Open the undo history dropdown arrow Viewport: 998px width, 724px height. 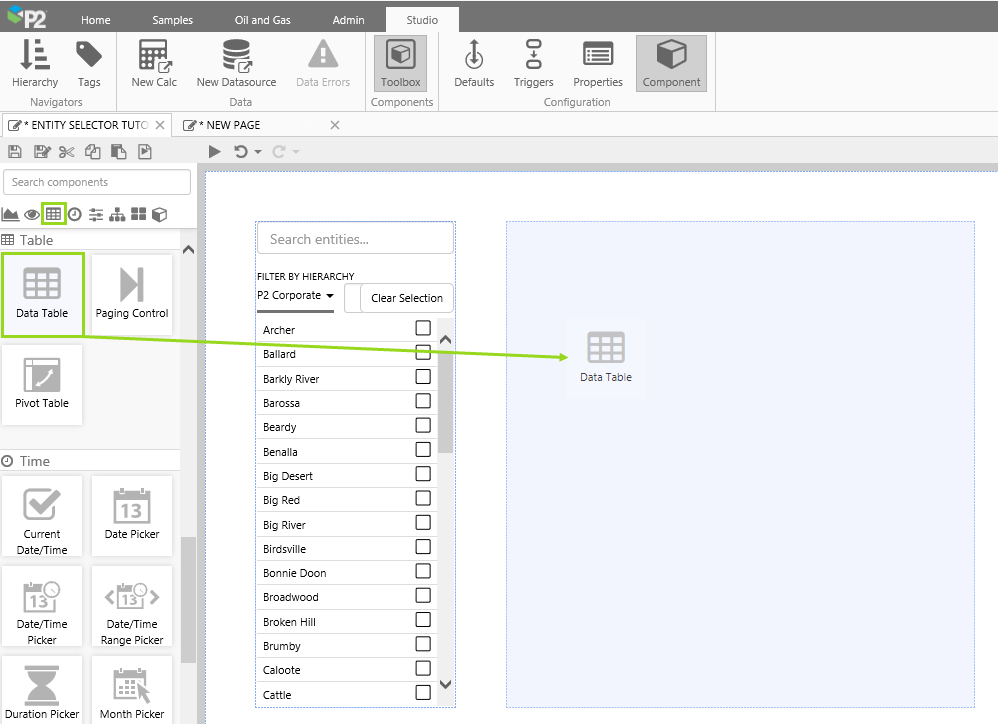click(257, 152)
